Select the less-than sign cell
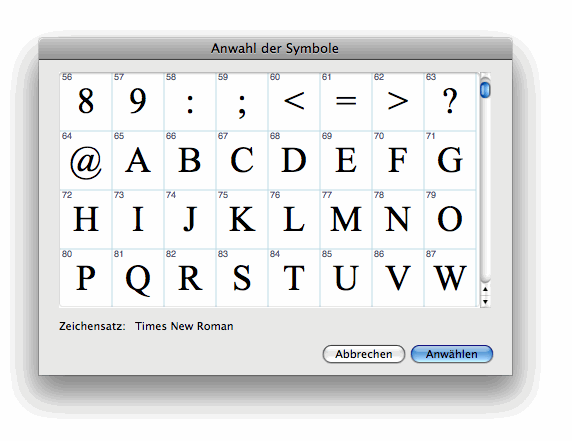Viewport: 572px width, 441px height. (294, 101)
